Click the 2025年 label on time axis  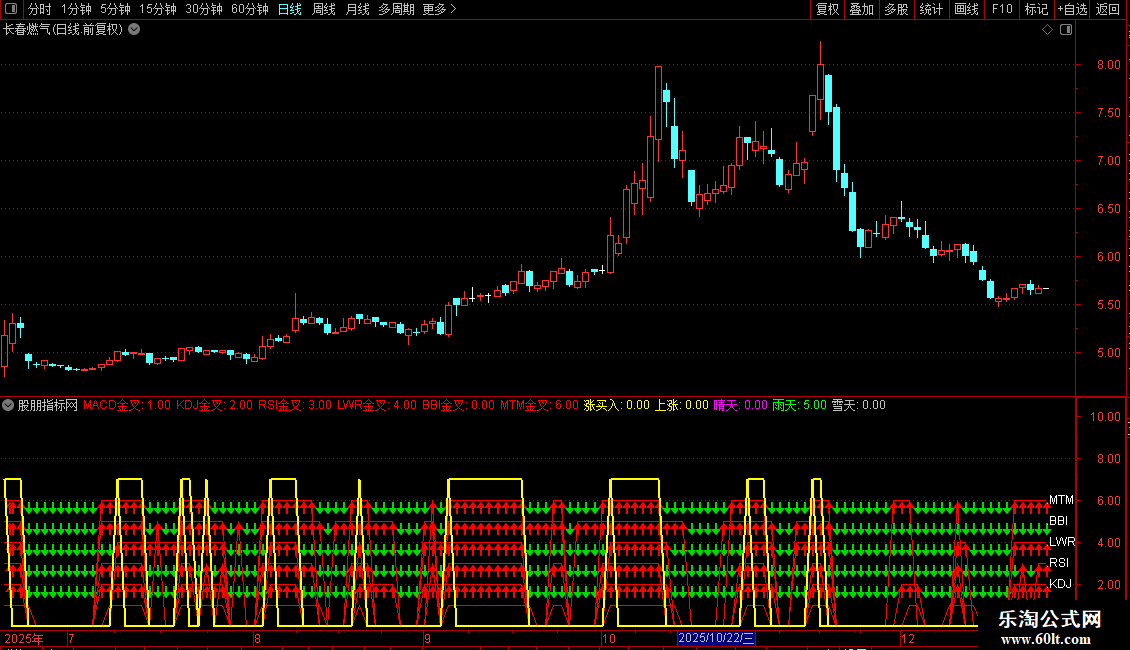pos(24,638)
